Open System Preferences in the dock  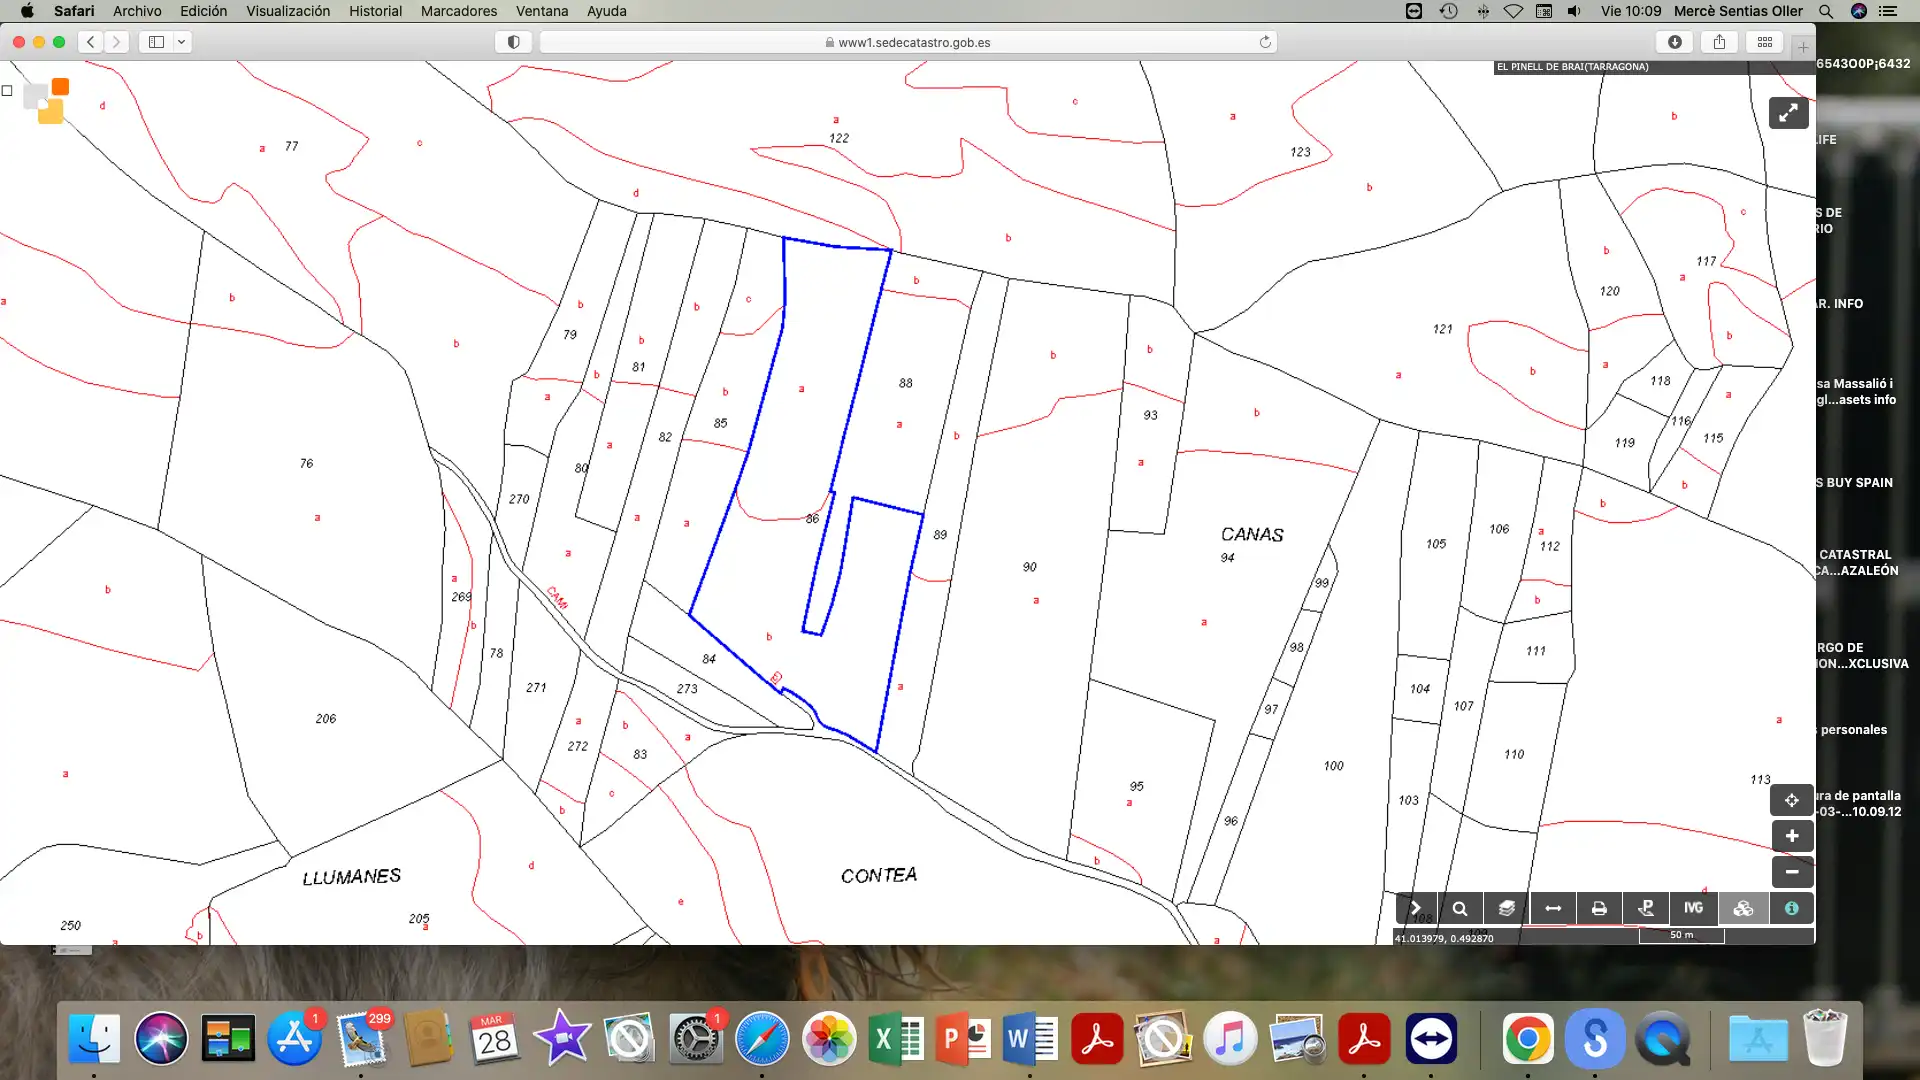point(695,1038)
